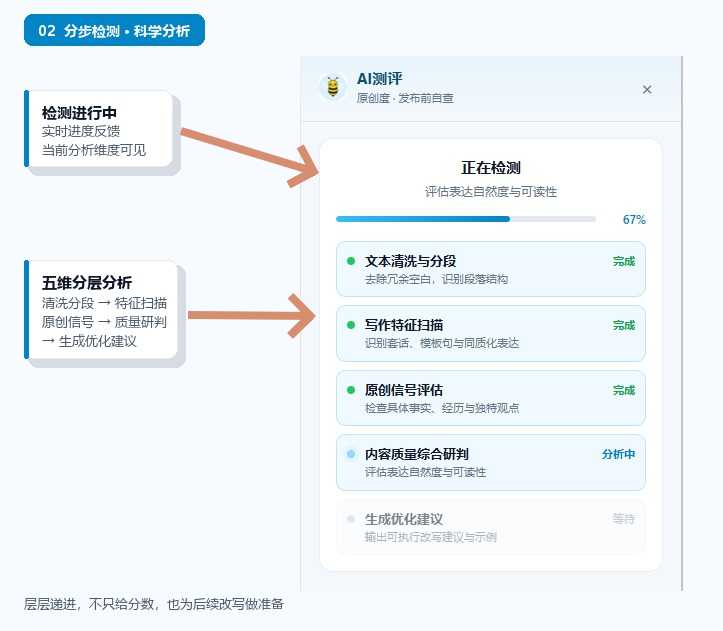
Task: Click the 67% detection progress bar
Action: coord(466,219)
